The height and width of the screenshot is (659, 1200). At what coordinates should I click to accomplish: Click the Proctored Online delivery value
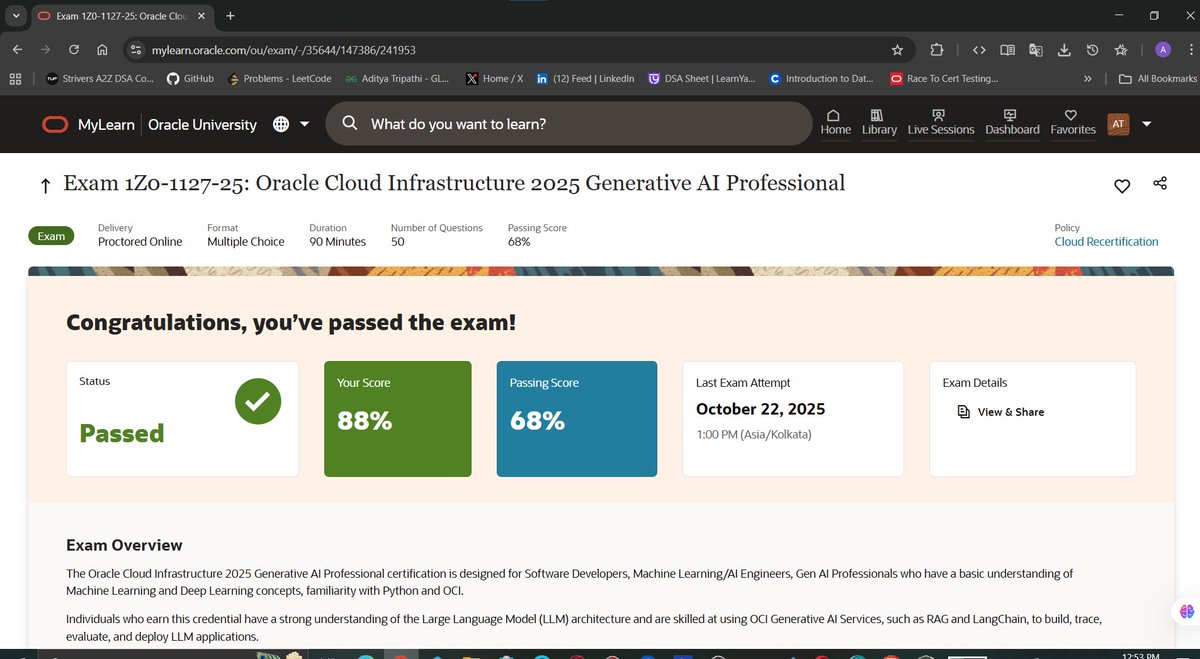pos(140,241)
